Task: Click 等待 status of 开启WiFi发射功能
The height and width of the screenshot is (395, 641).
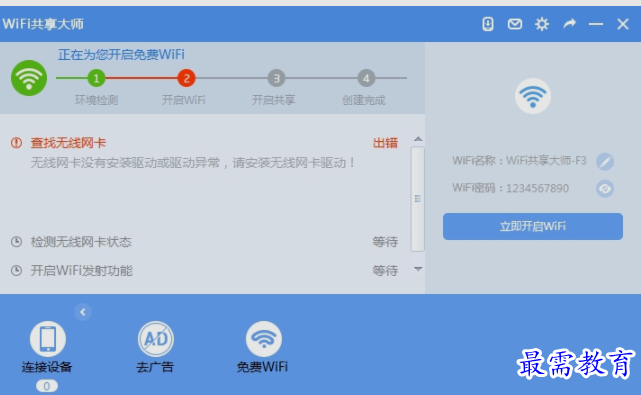Action: (x=385, y=270)
